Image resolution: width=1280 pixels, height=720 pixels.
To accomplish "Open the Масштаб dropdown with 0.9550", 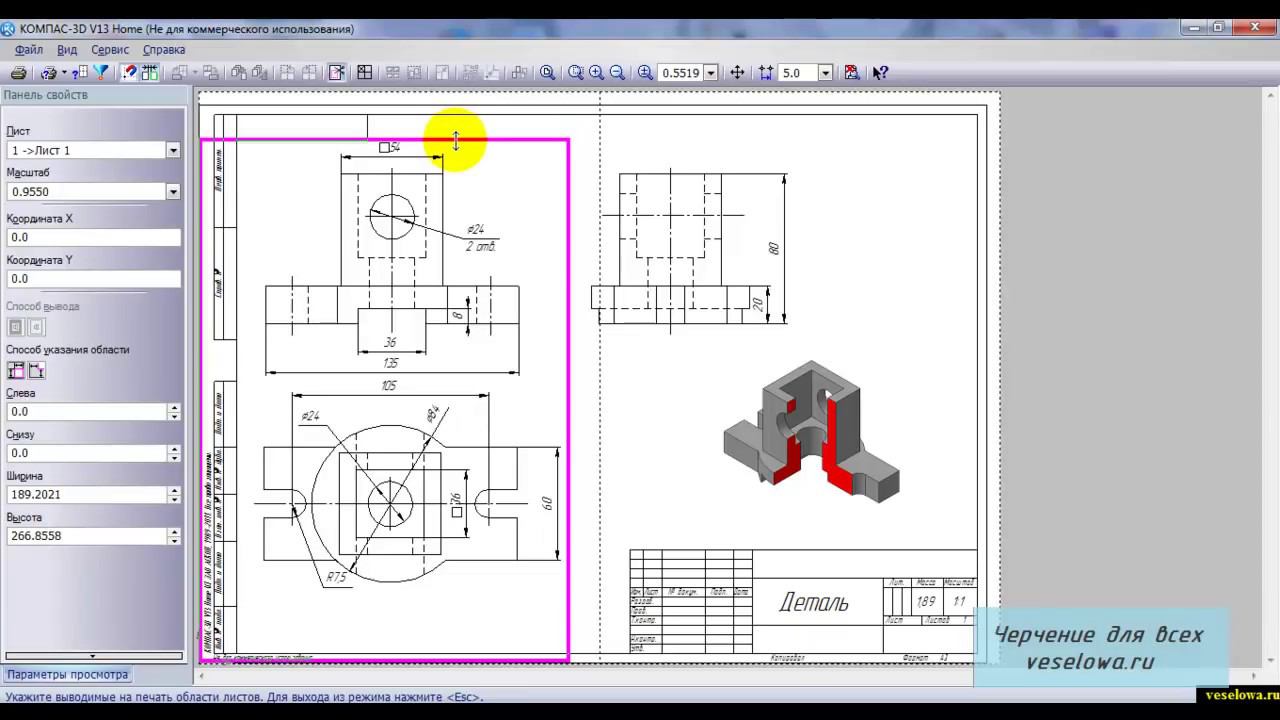I will coord(173,191).
